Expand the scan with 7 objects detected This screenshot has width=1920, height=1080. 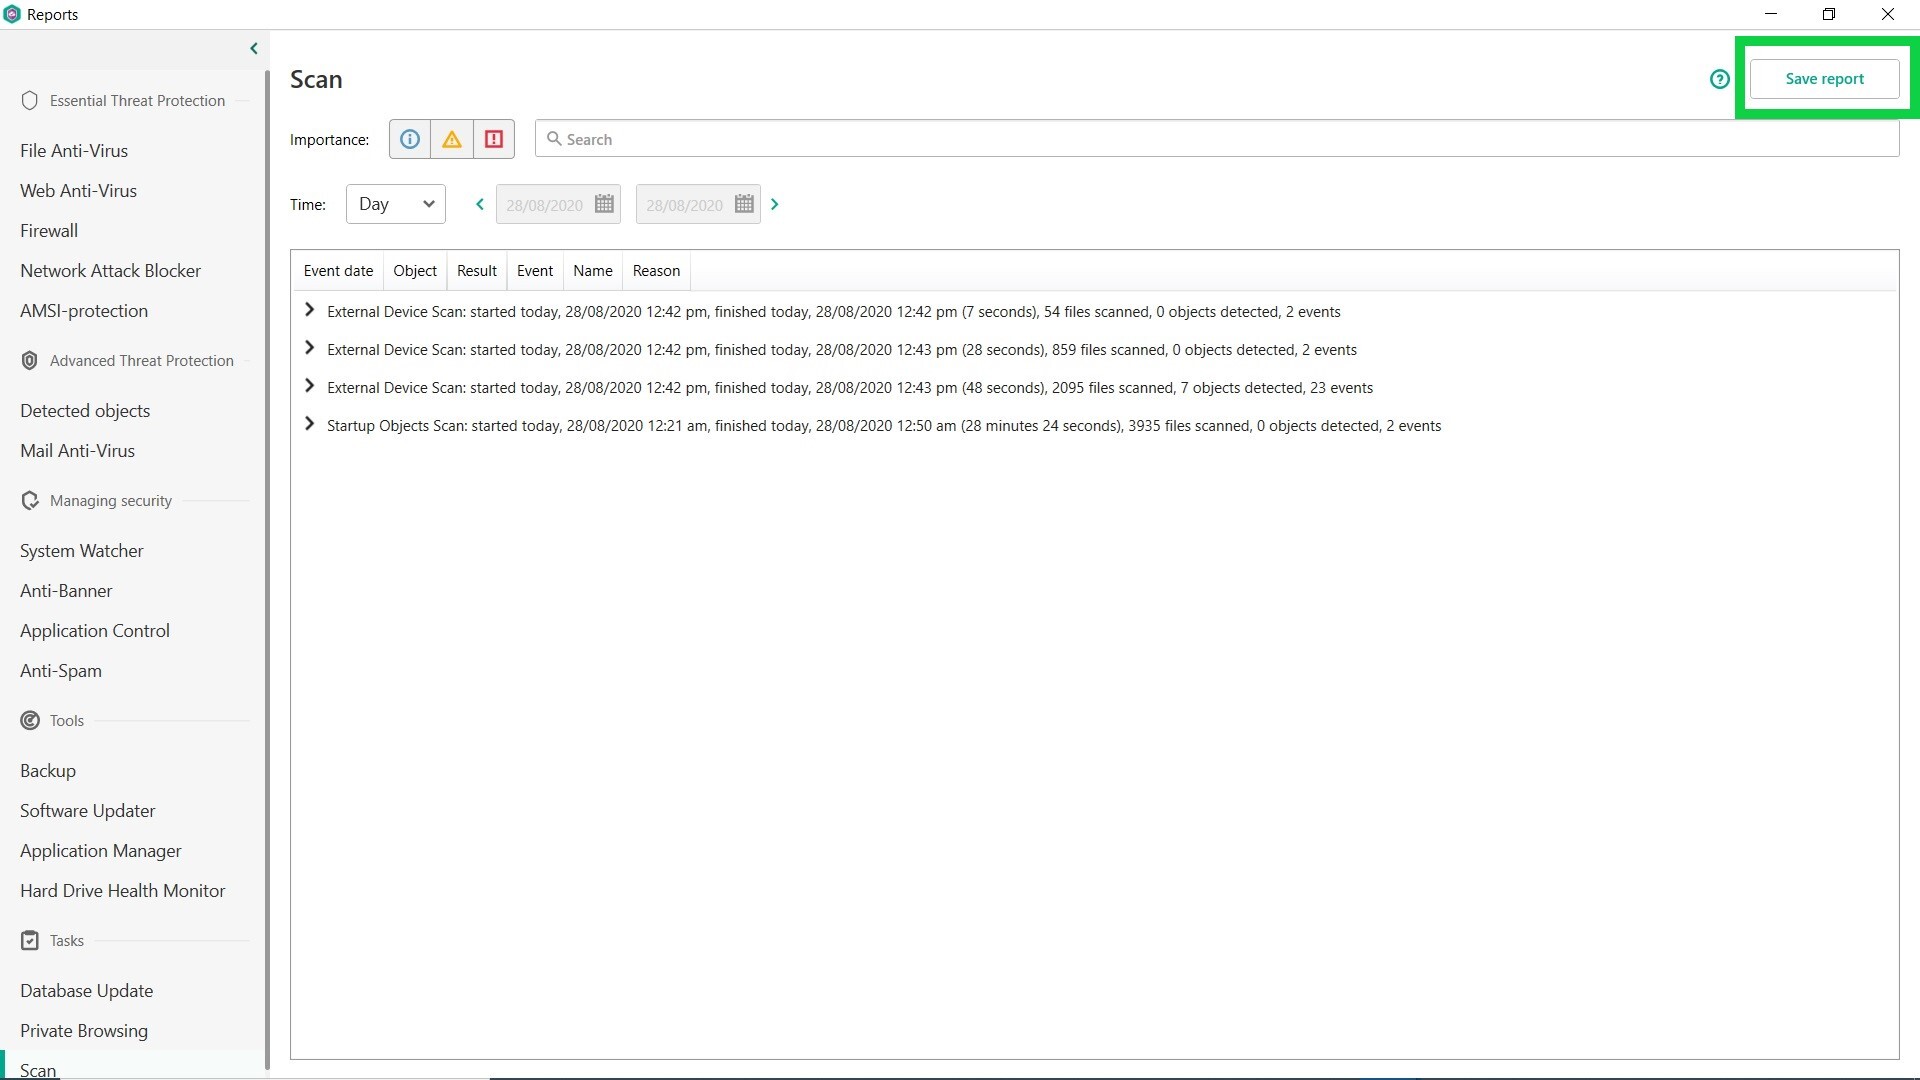pyautogui.click(x=309, y=386)
